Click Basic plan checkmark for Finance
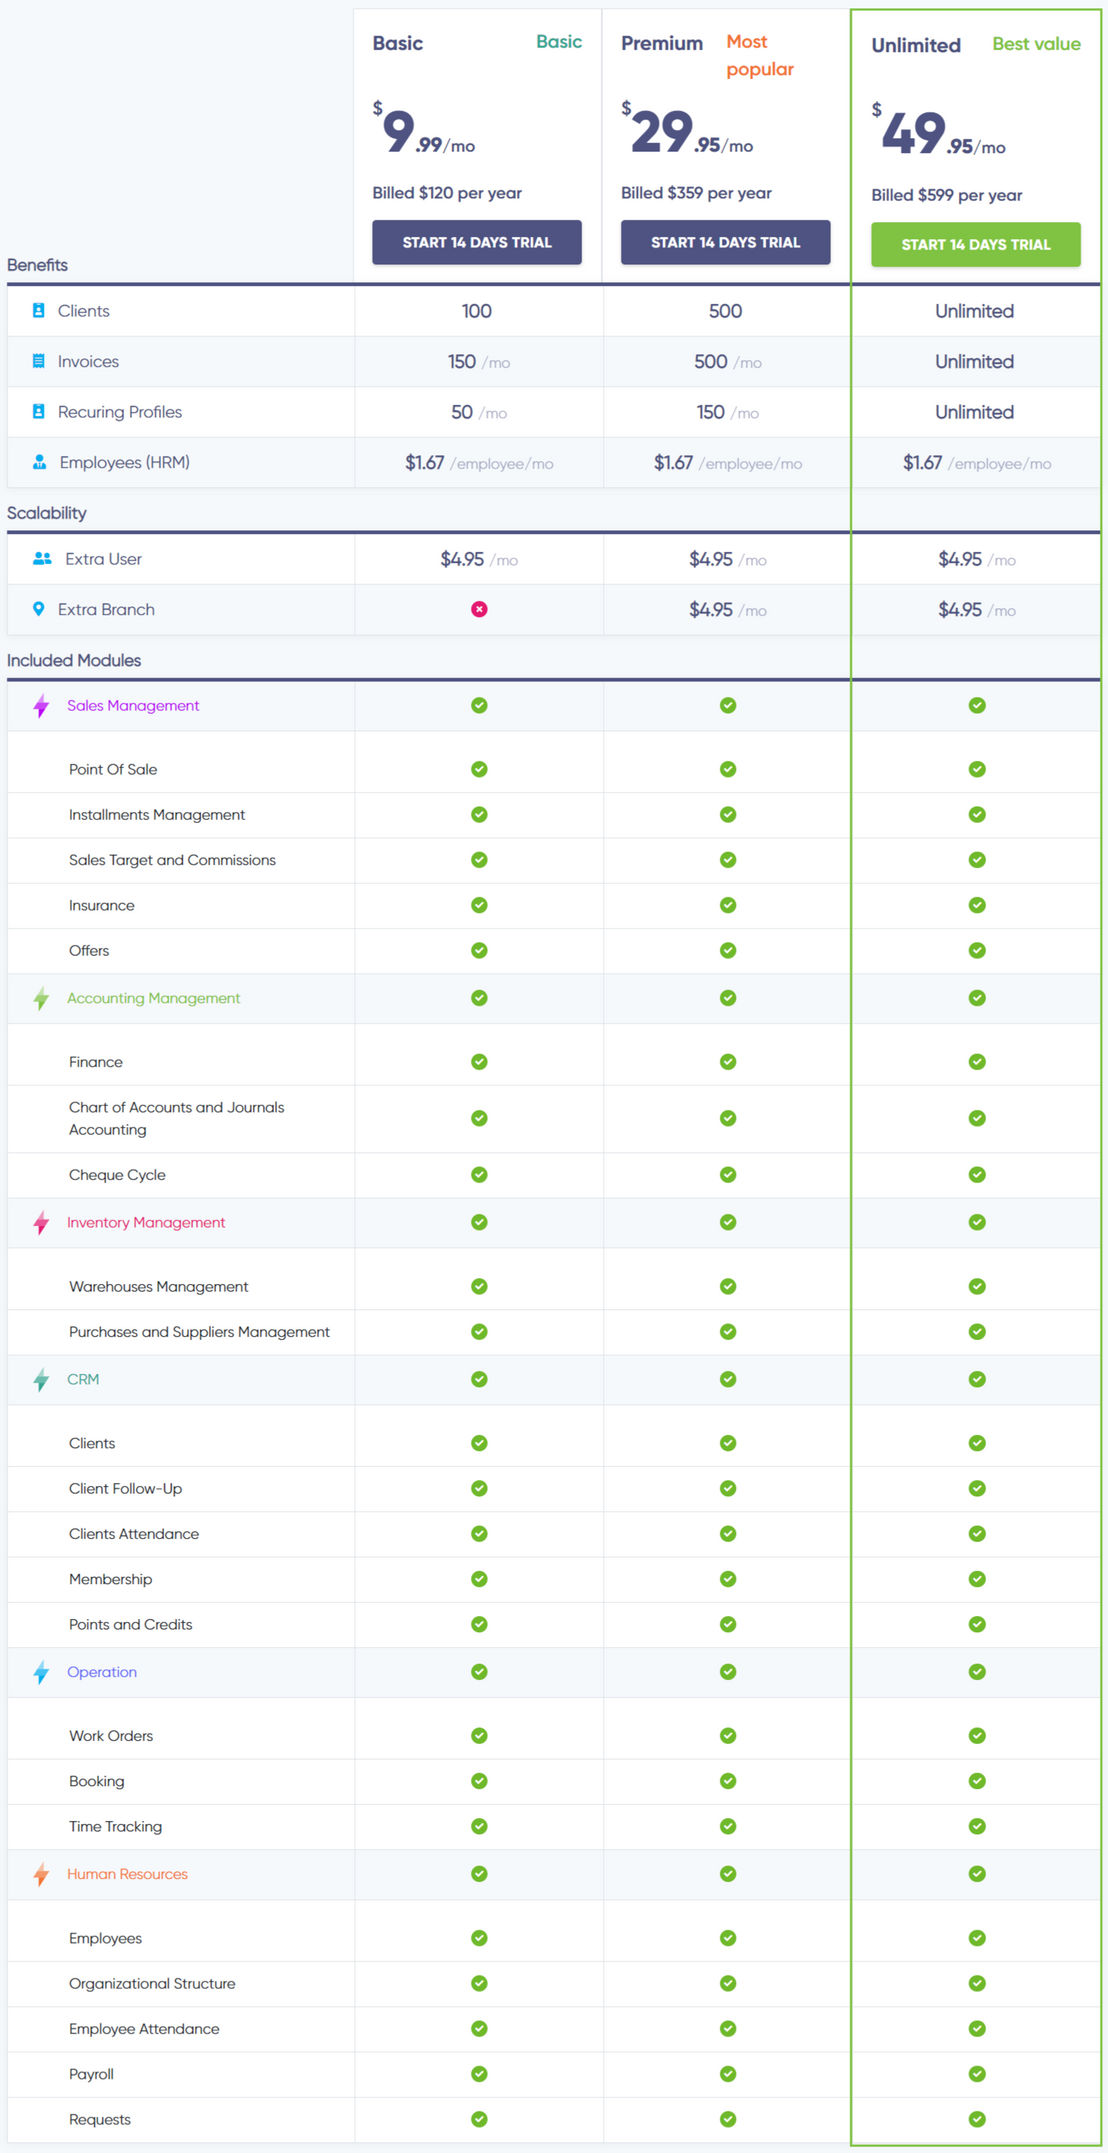The height and width of the screenshot is (2153, 1108). pos(479,1062)
